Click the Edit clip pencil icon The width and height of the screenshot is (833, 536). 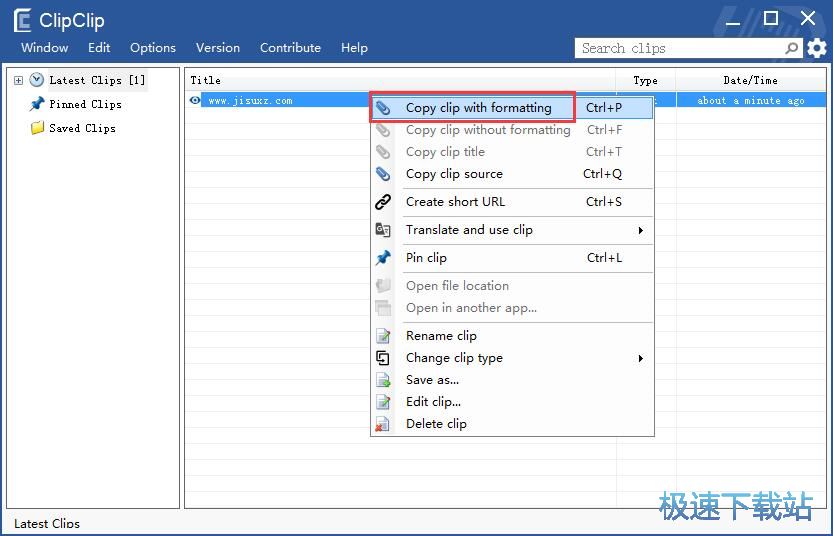tap(383, 402)
